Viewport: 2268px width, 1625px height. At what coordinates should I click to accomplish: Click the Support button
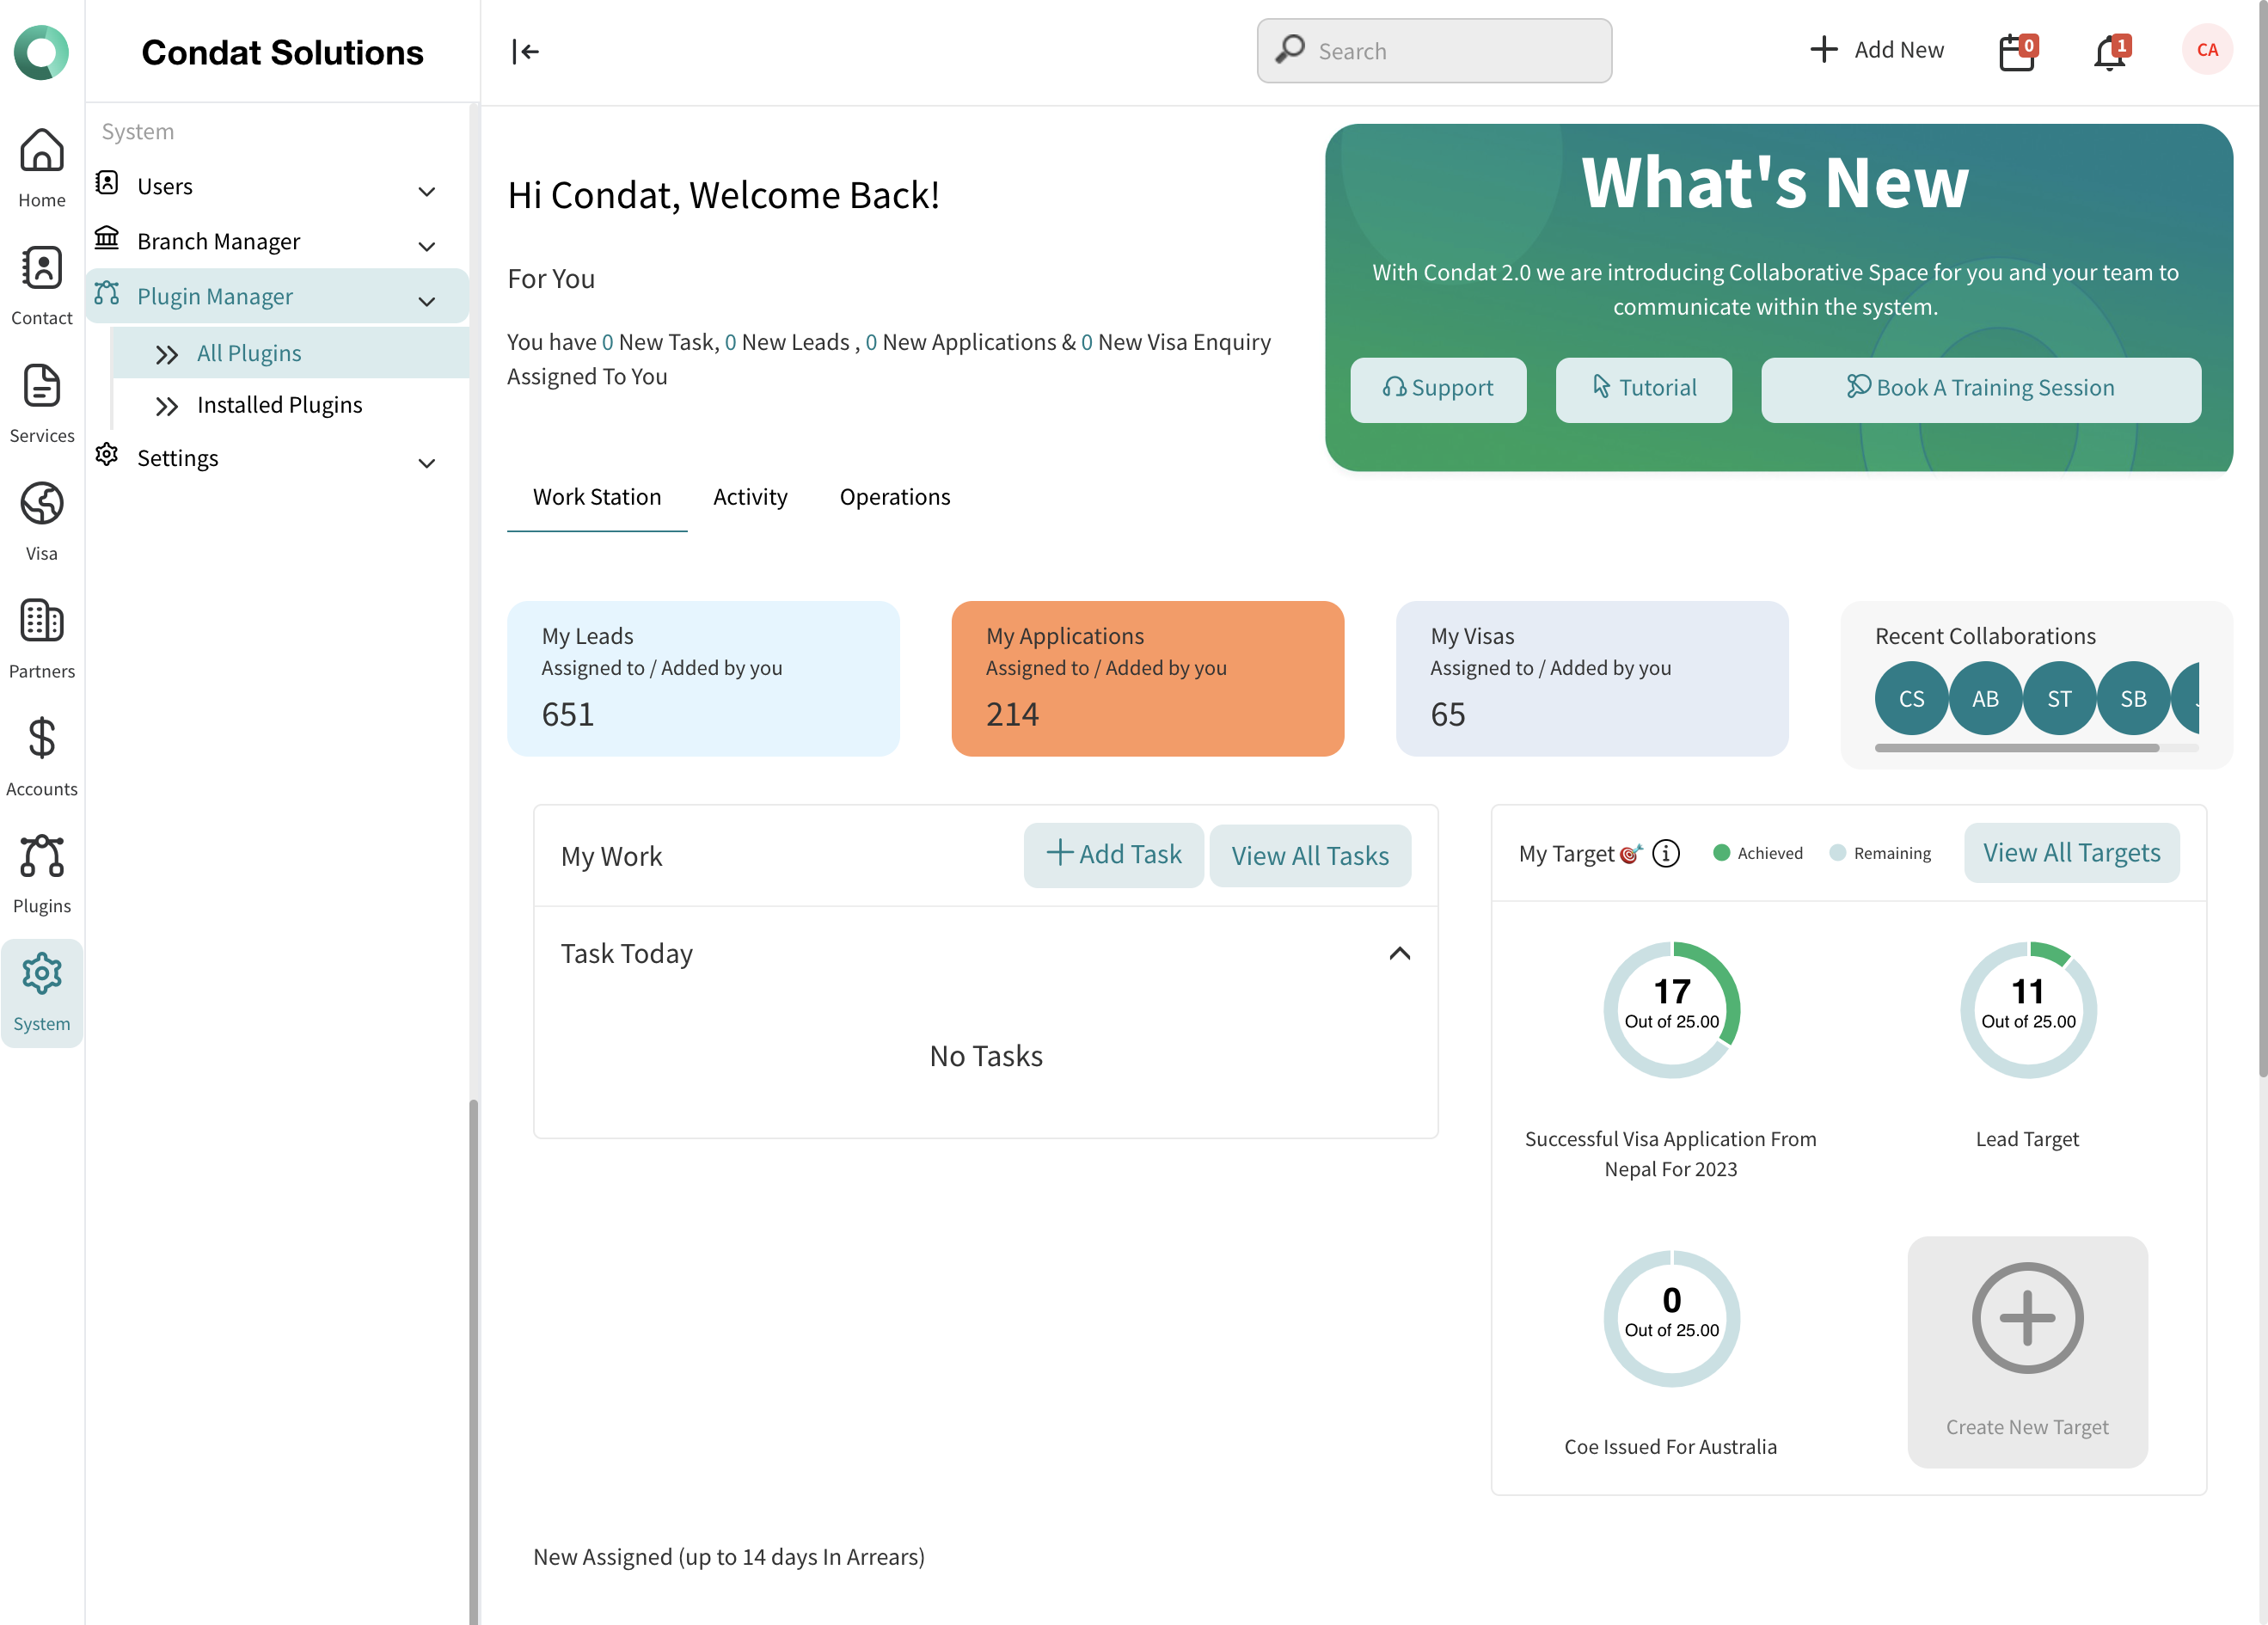tap(1438, 389)
